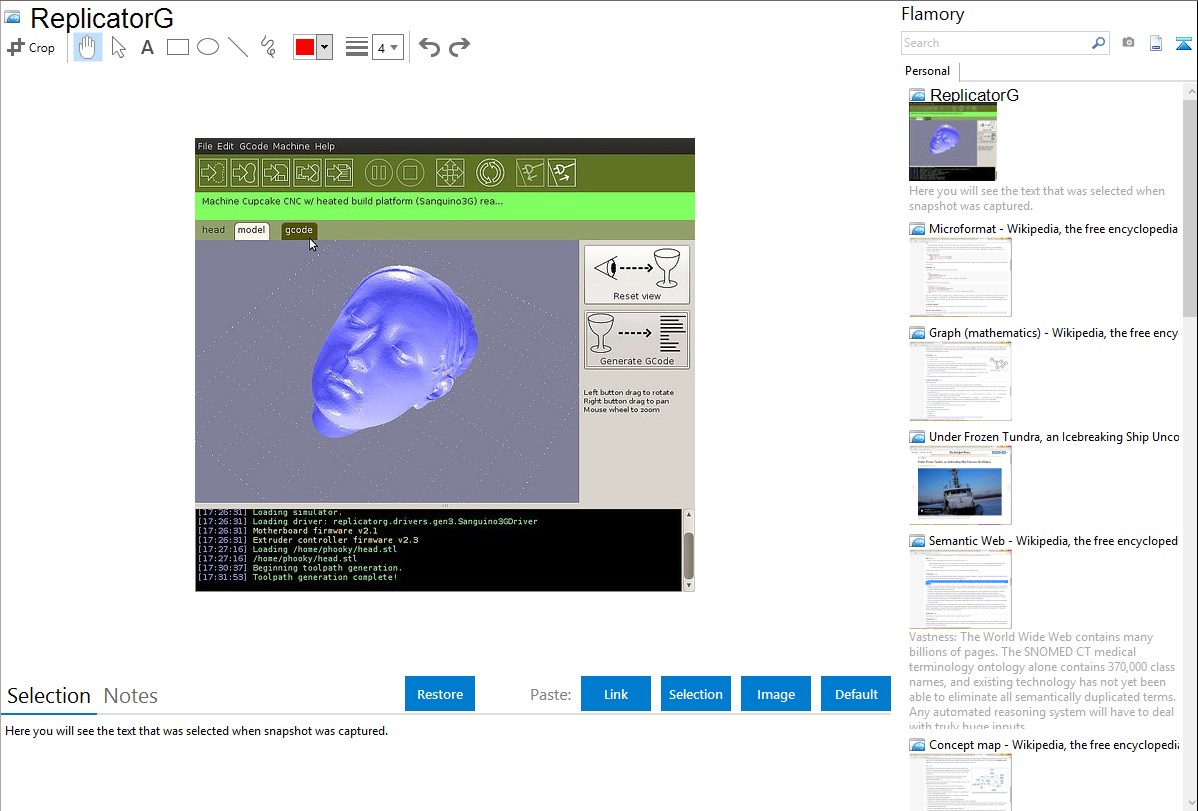Click the connect plug icon in ReplicatorG
The image size is (1198, 811).
click(529, 173)
